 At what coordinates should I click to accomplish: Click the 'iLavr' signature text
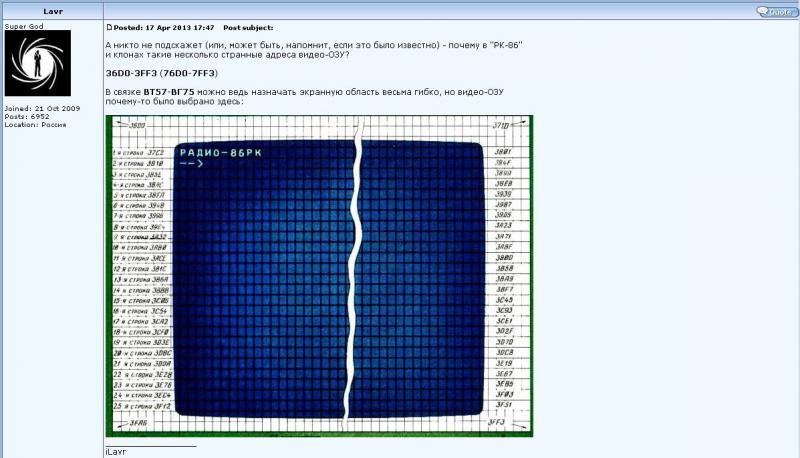117,453
